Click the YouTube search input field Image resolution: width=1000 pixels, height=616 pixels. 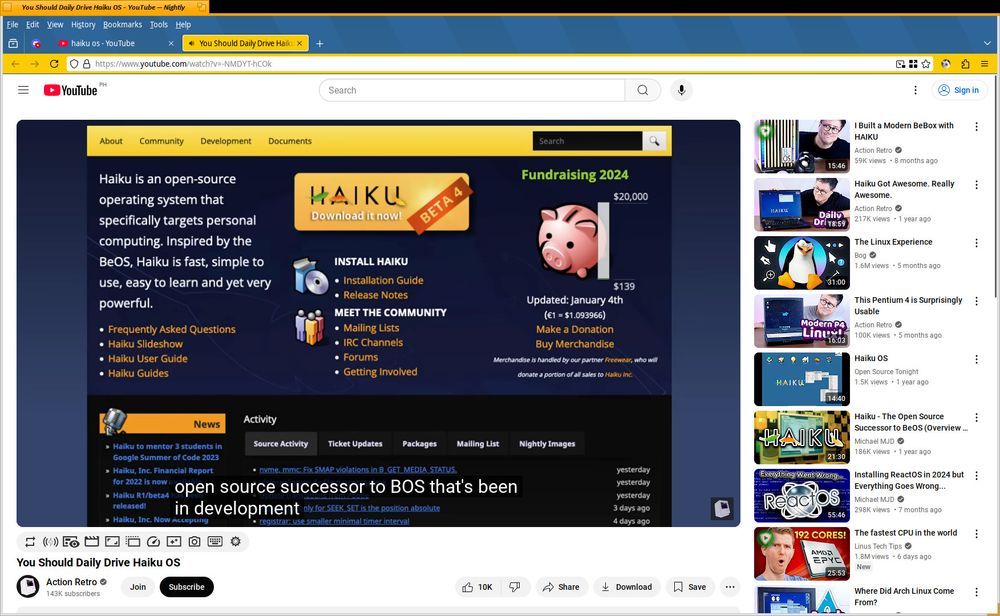[x=472, y=90]
